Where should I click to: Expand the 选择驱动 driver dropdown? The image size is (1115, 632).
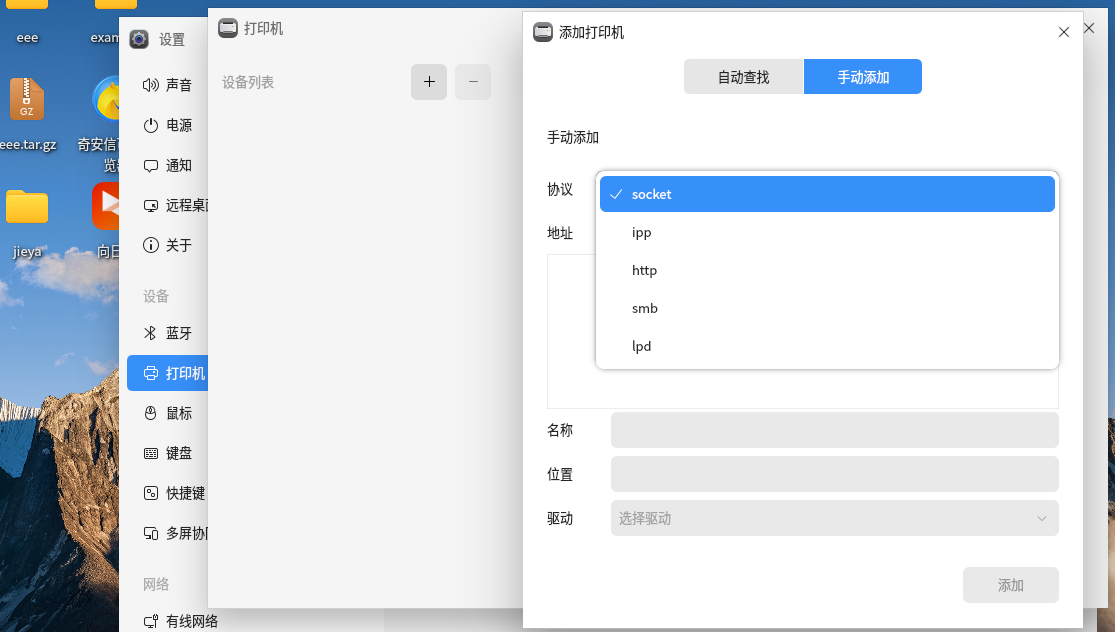[834, 518]
